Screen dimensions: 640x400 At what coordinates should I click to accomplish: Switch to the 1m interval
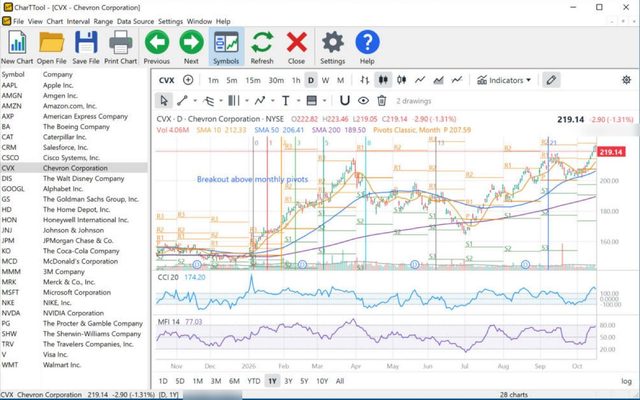click(213, 80)
